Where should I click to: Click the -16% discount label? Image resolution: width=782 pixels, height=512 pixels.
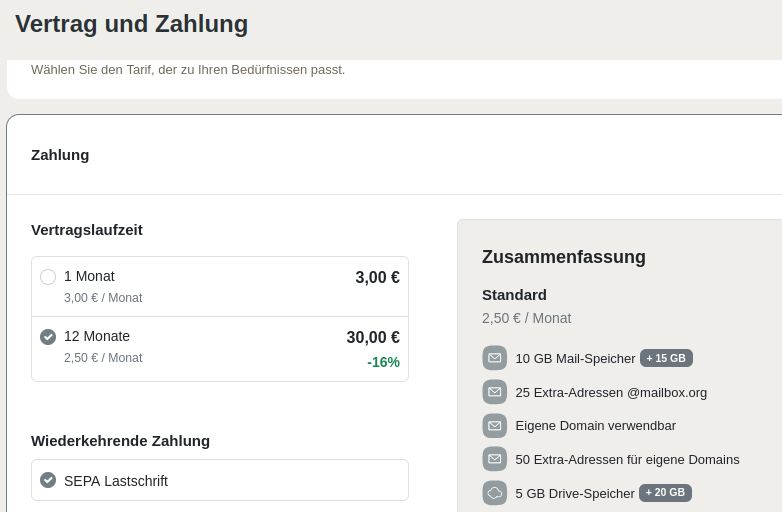click(383, 362)
